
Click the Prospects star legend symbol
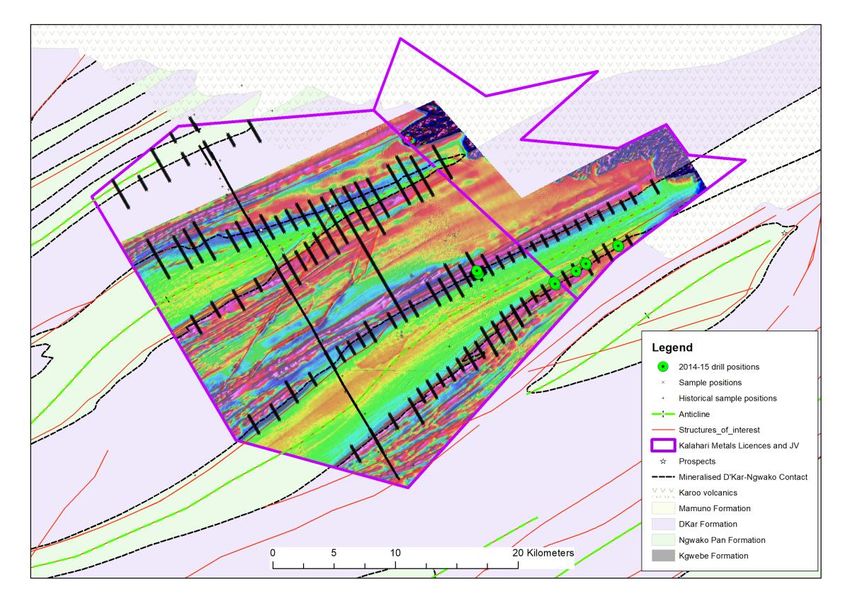662,461
